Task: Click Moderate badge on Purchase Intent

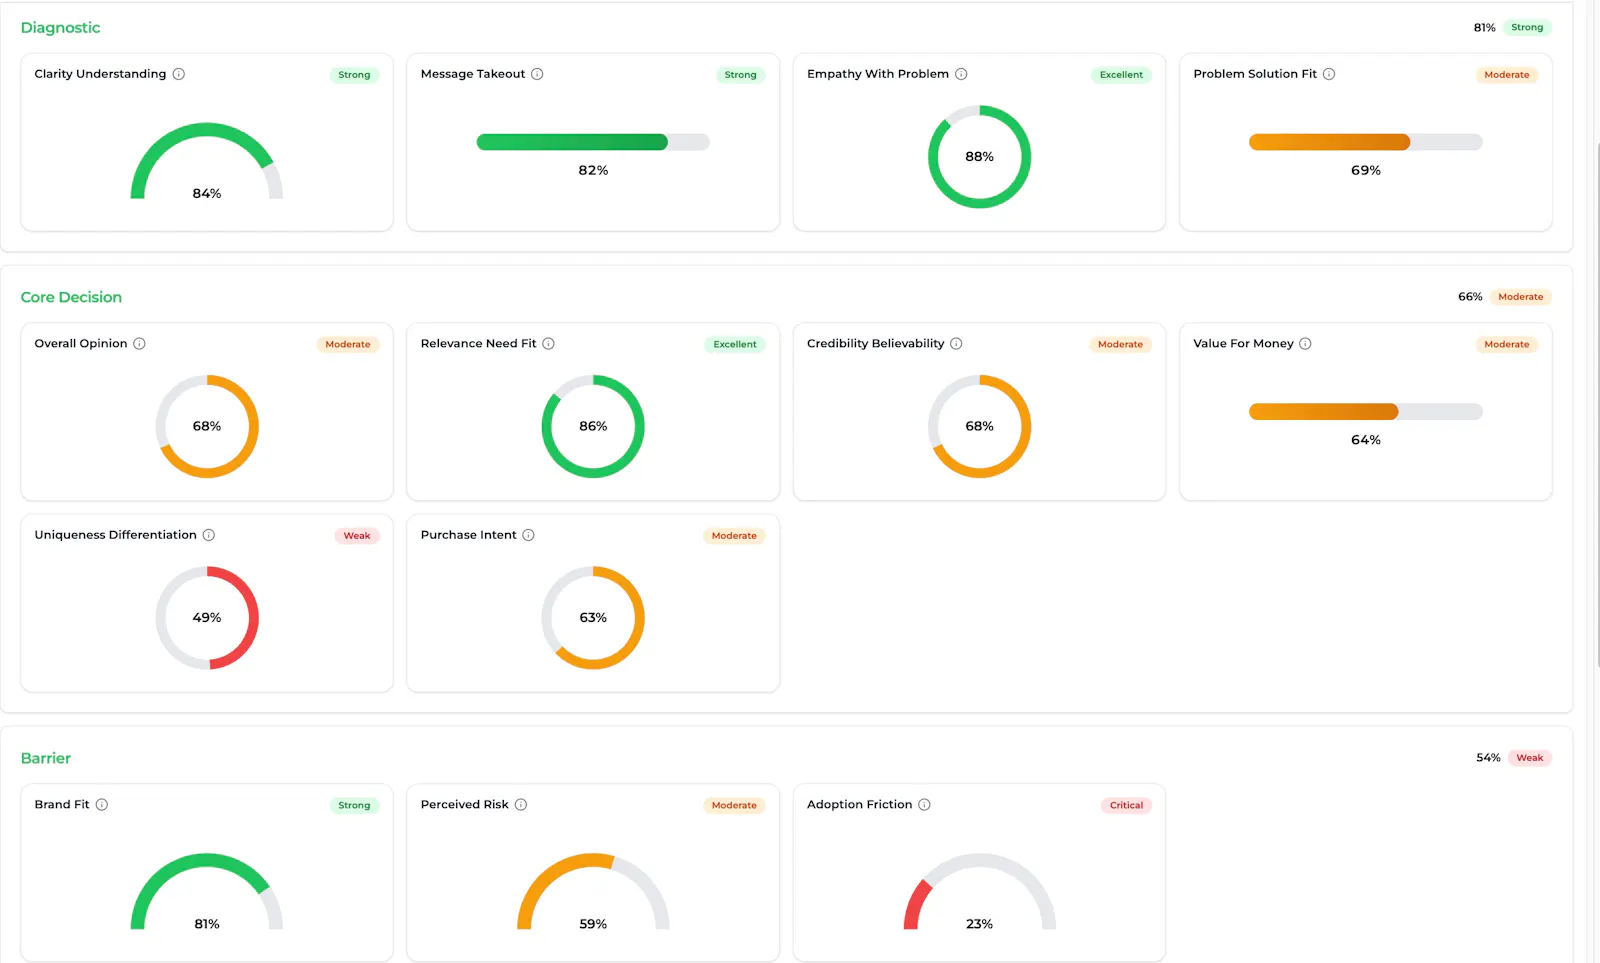Action: tap(734, 536)
